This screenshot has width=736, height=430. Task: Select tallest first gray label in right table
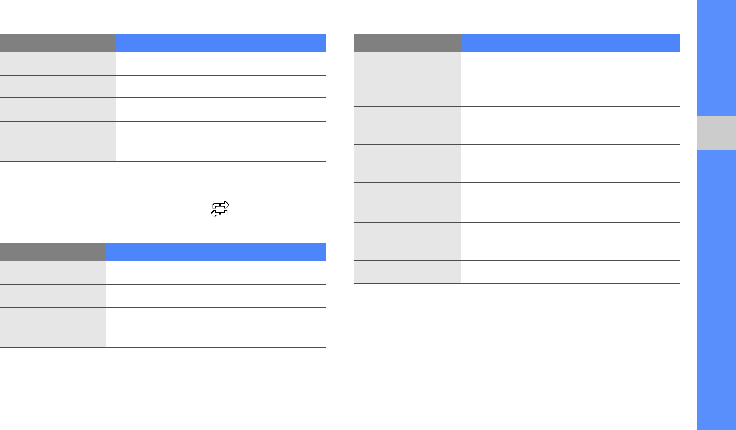pos(407,78)
